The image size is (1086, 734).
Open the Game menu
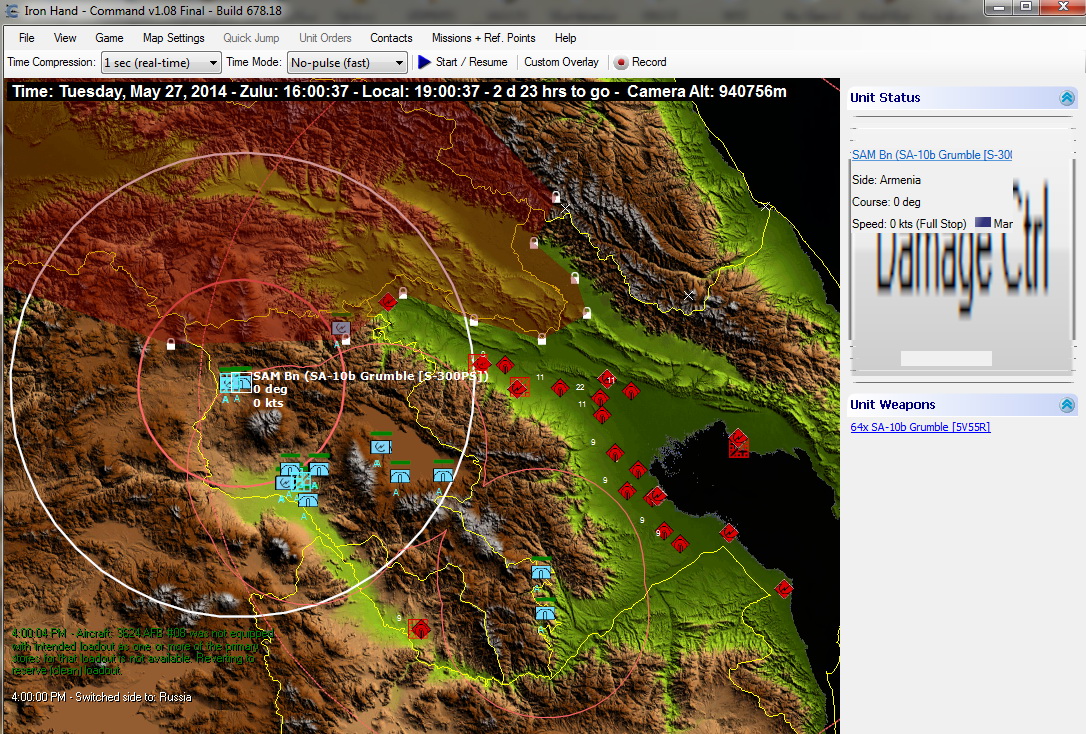click(x=109, y=38)
